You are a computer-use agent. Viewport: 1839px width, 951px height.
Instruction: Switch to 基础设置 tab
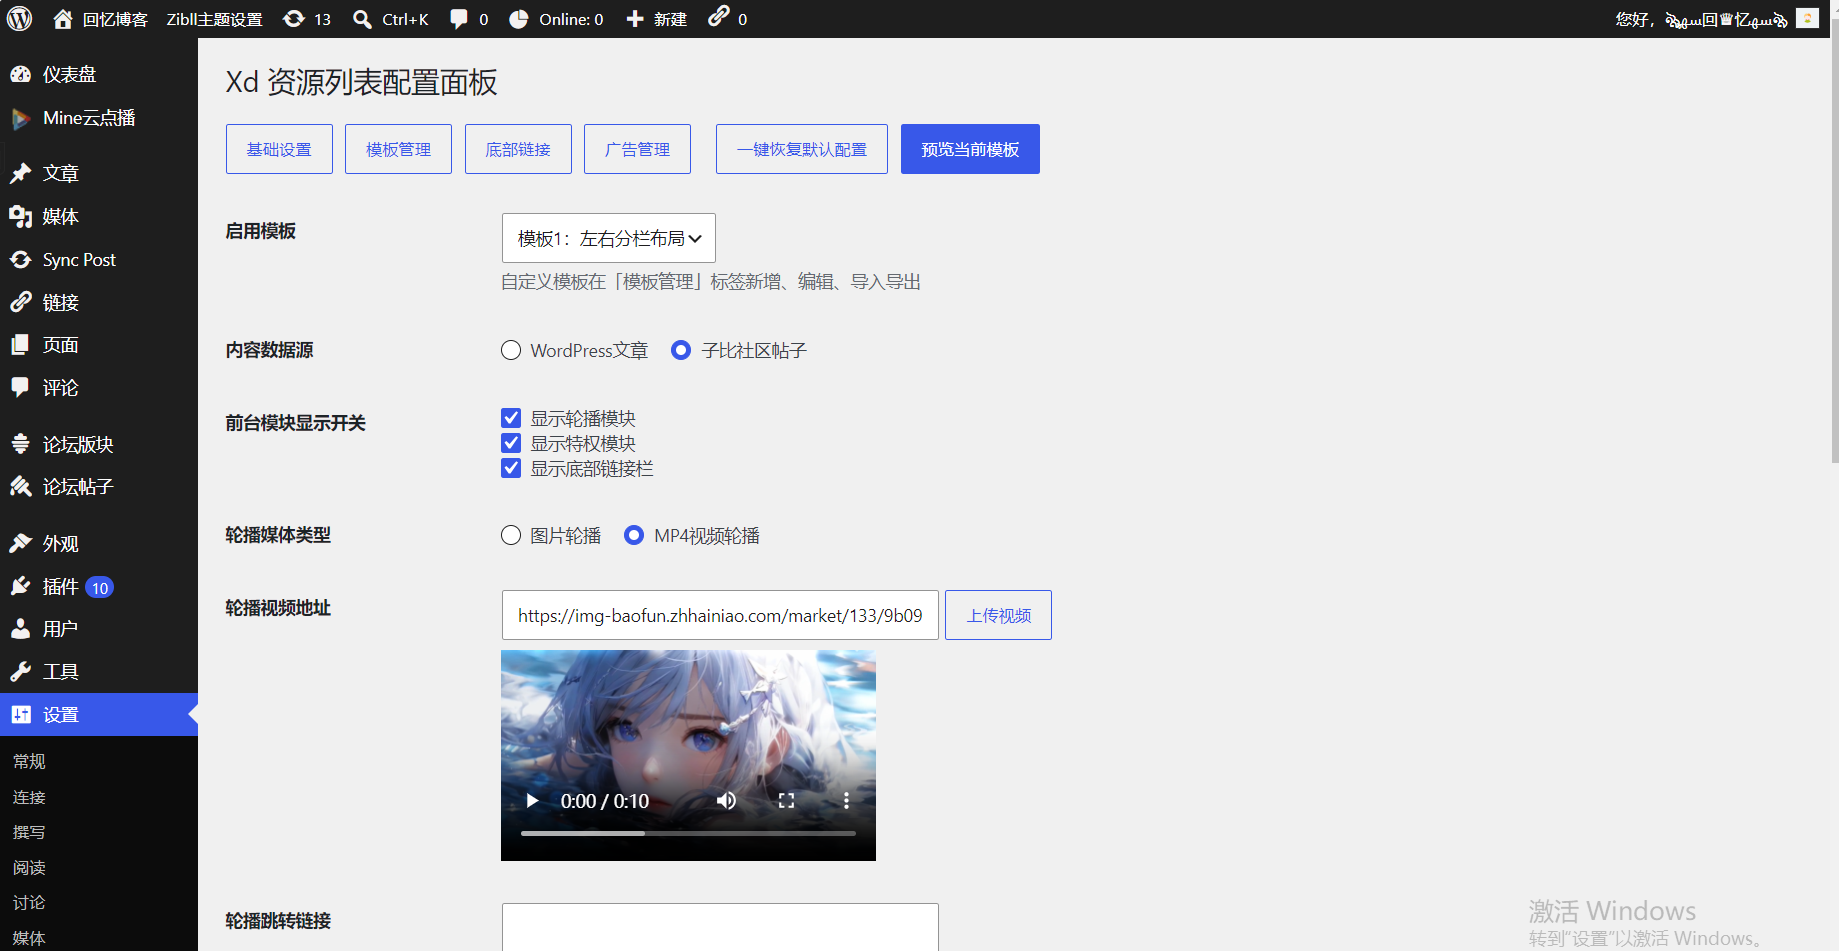click(x=279, y=149)
